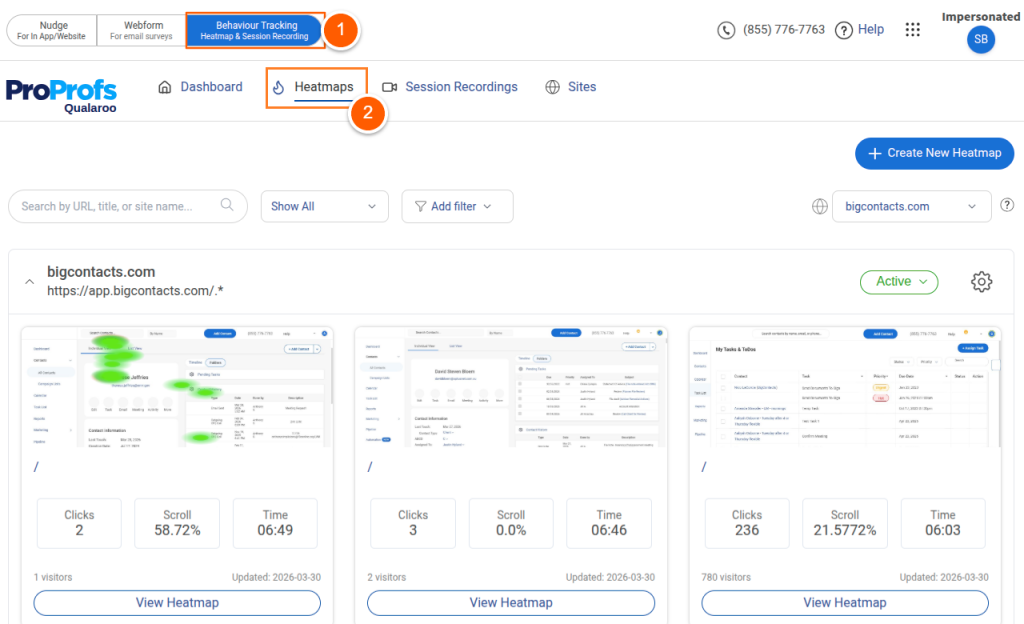Go to the Session Recordings tab
The width and height of the screenshot is (1024, 624).
(450, 87)
